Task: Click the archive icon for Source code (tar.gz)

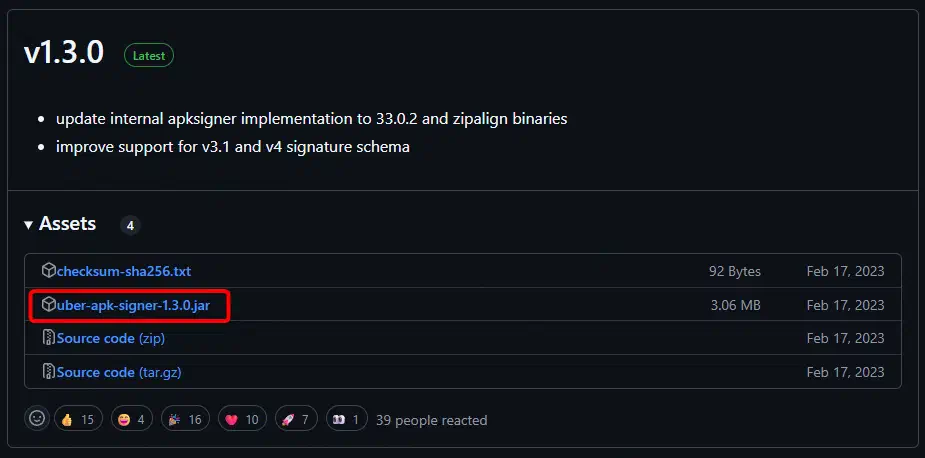Action: click(49, 372)
